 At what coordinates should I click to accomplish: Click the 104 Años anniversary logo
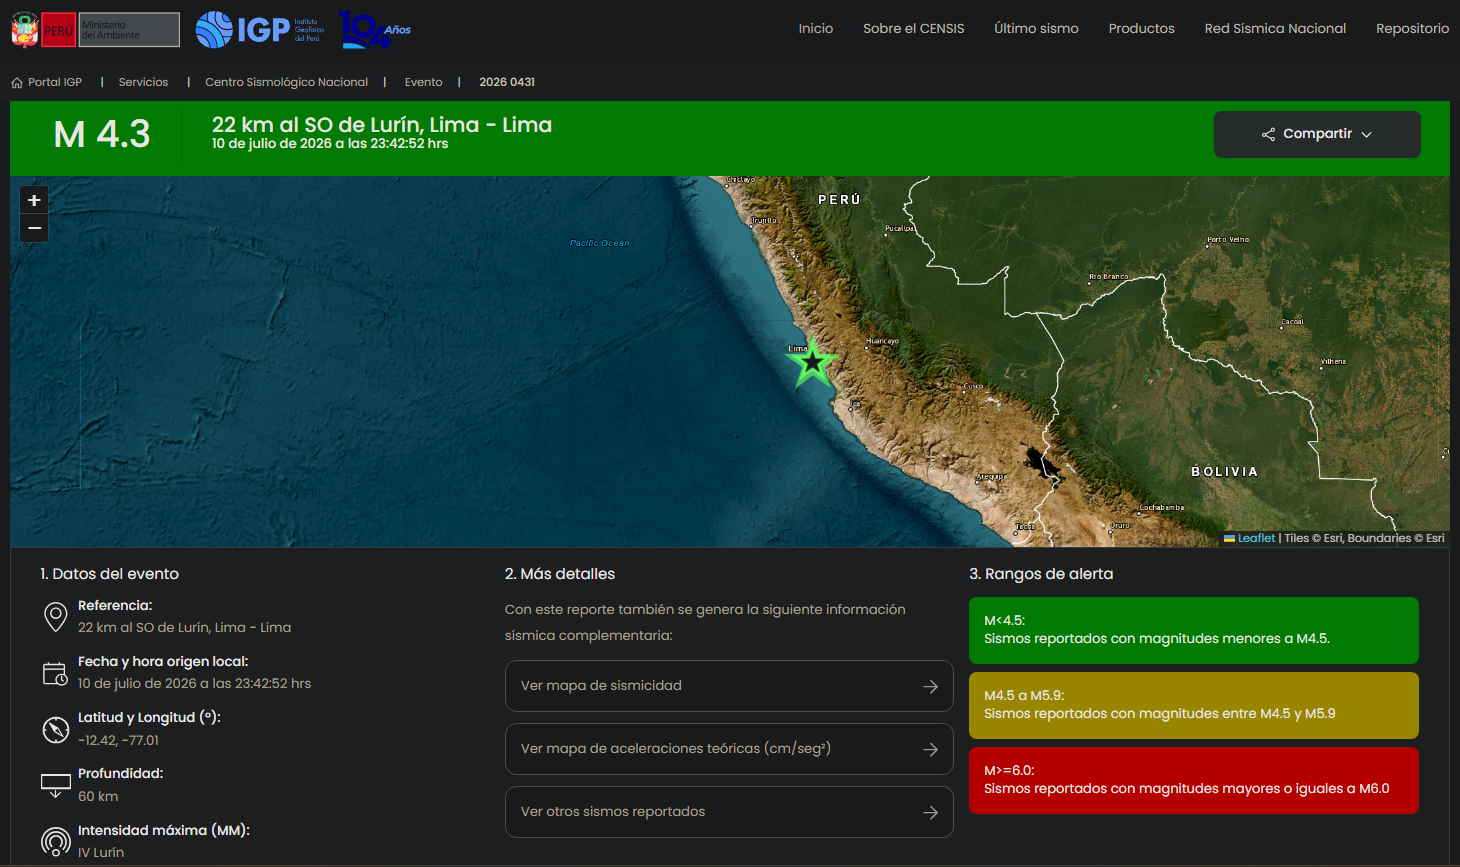tap(375, 30)
